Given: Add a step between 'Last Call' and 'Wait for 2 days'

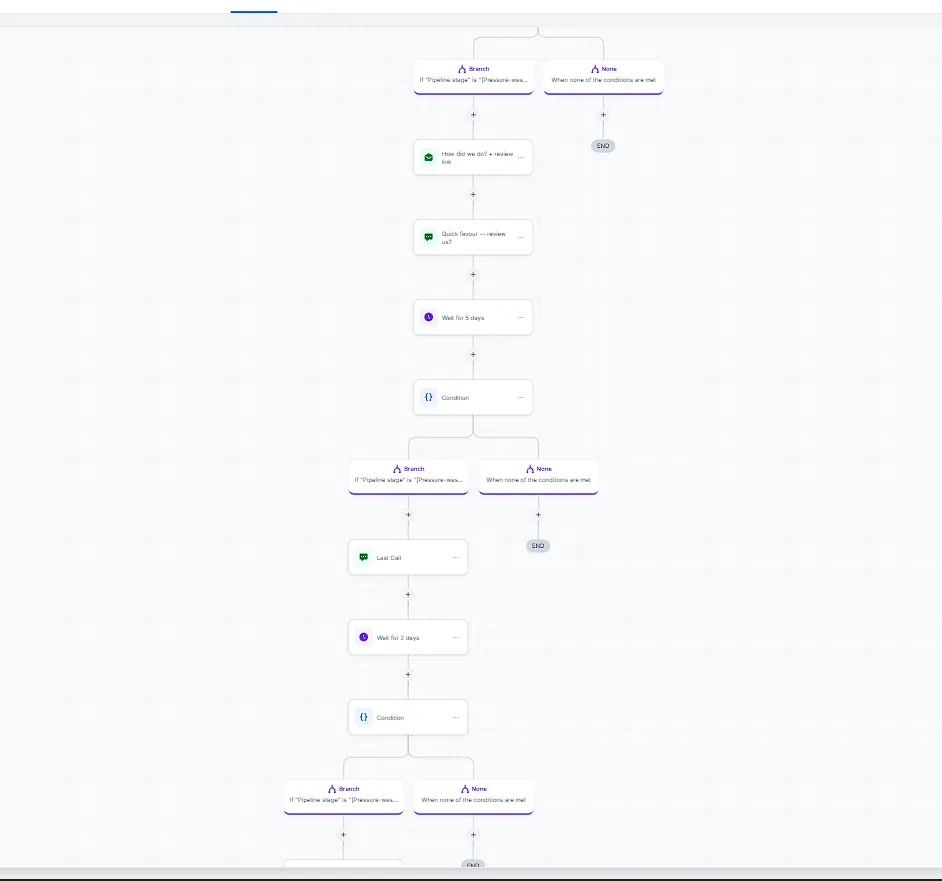Looking at the screenshot, I should point(409,595).
